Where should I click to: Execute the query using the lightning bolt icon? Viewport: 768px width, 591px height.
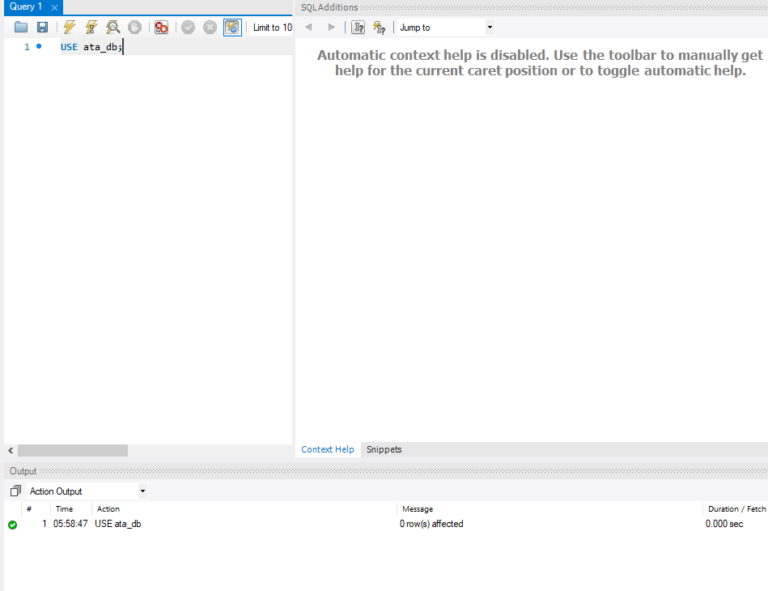(x=69, y=27)
